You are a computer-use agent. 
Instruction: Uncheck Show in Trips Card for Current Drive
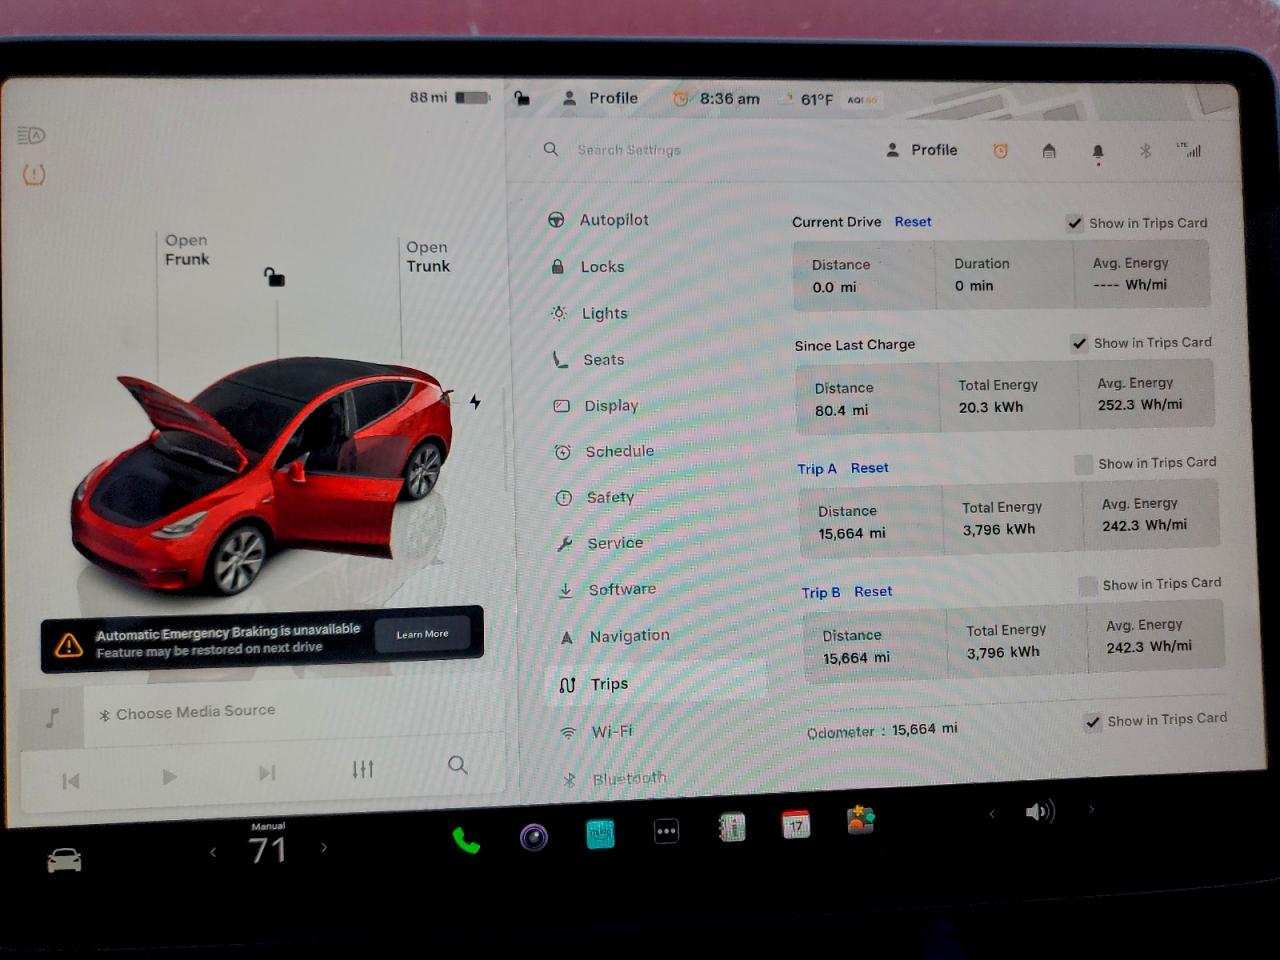tap(1074, 223)
